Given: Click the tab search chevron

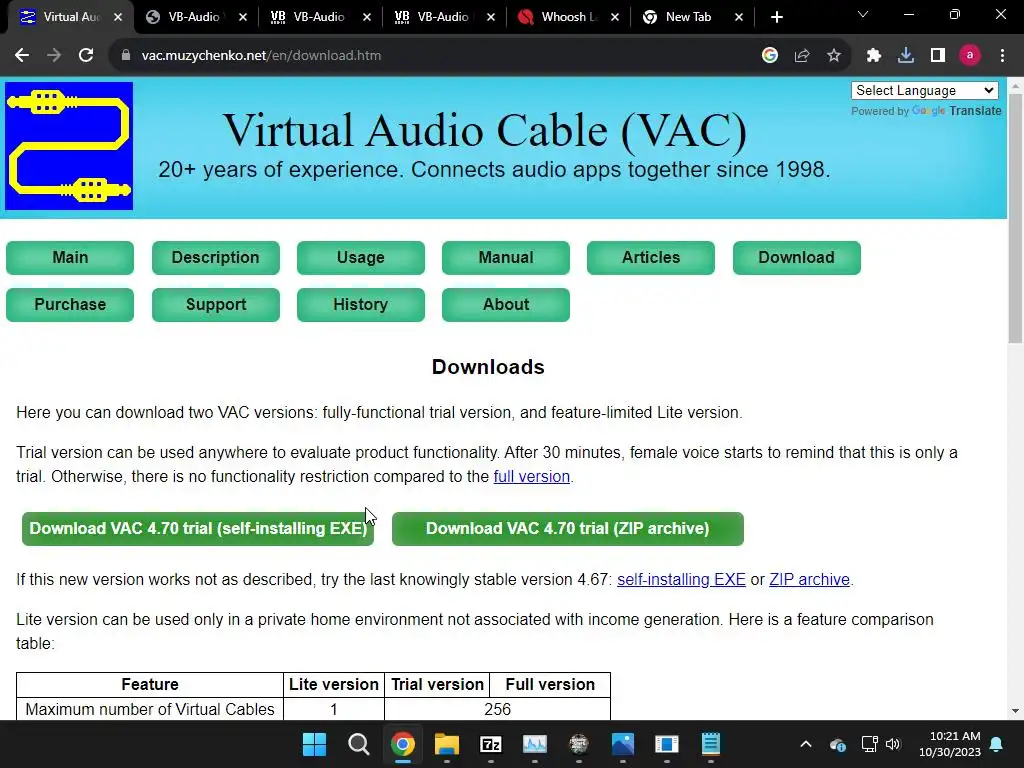Looking at the screenshot, I should click(863, 14).
